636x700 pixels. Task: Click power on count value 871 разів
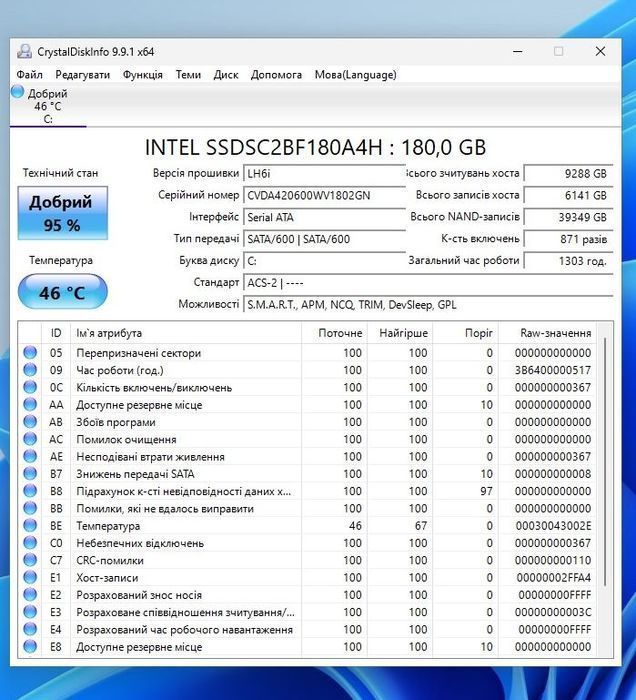[x=568, y=239]
